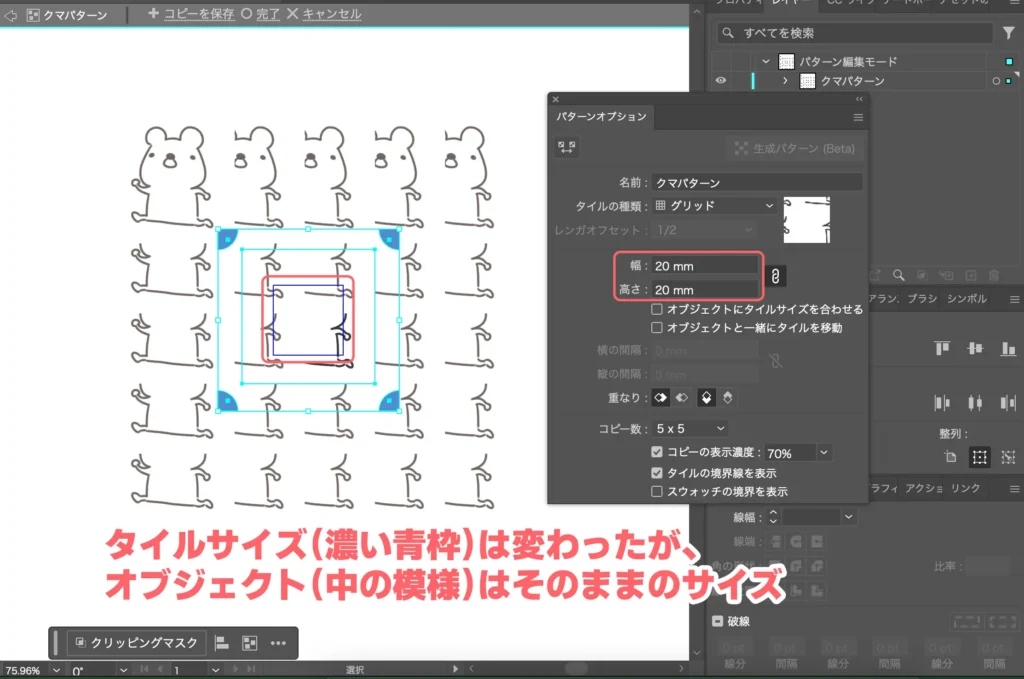Screen dimensions: 1024x679
Task: Click the align icon in floating taskbar
Action: (x=223, y=642)
